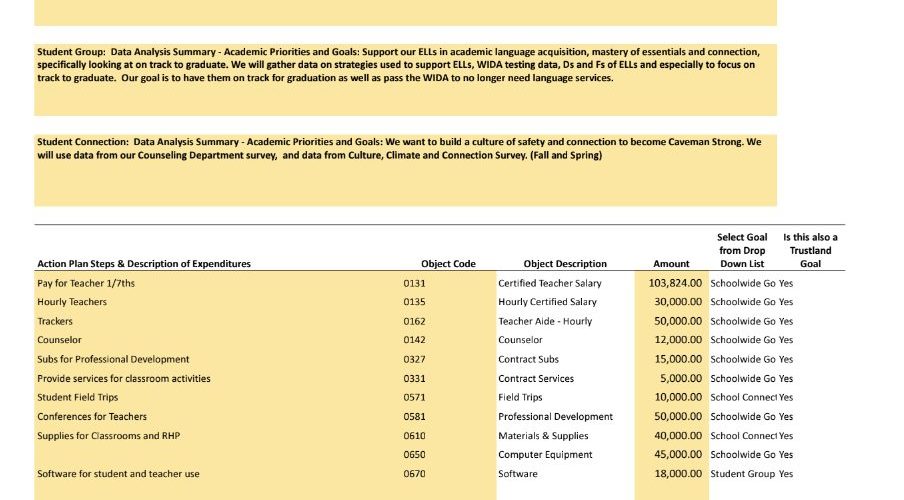
Task: Click the 'Conferences for Teachers' cell
Action: tap(92, 416)
